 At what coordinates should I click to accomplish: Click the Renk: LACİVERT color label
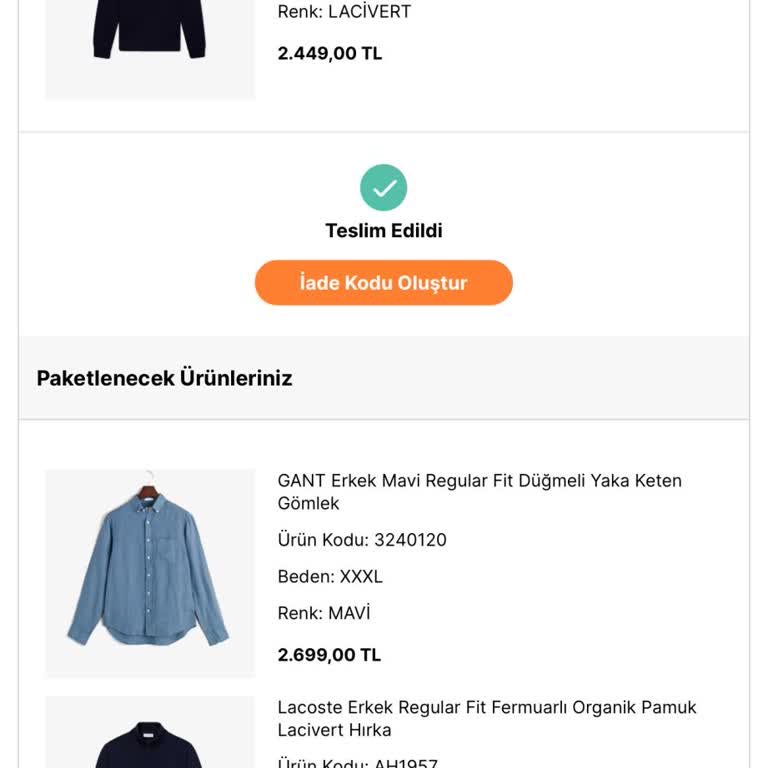[x=344, y=12]
